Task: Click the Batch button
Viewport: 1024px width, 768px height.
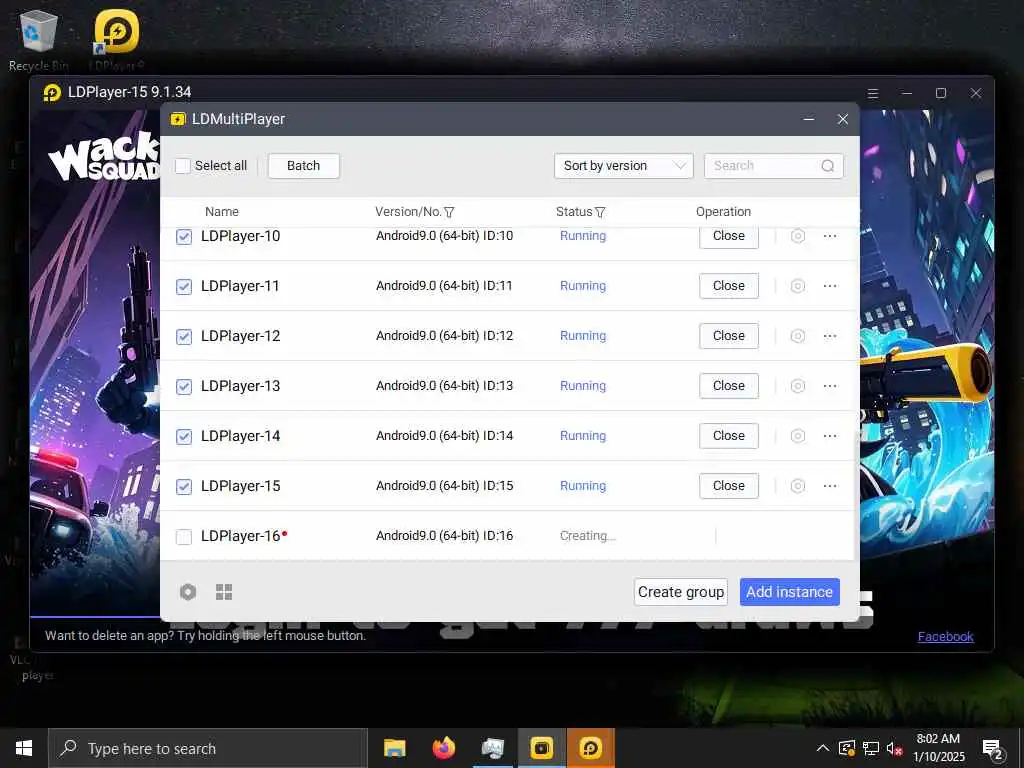Action: [304, 166]
